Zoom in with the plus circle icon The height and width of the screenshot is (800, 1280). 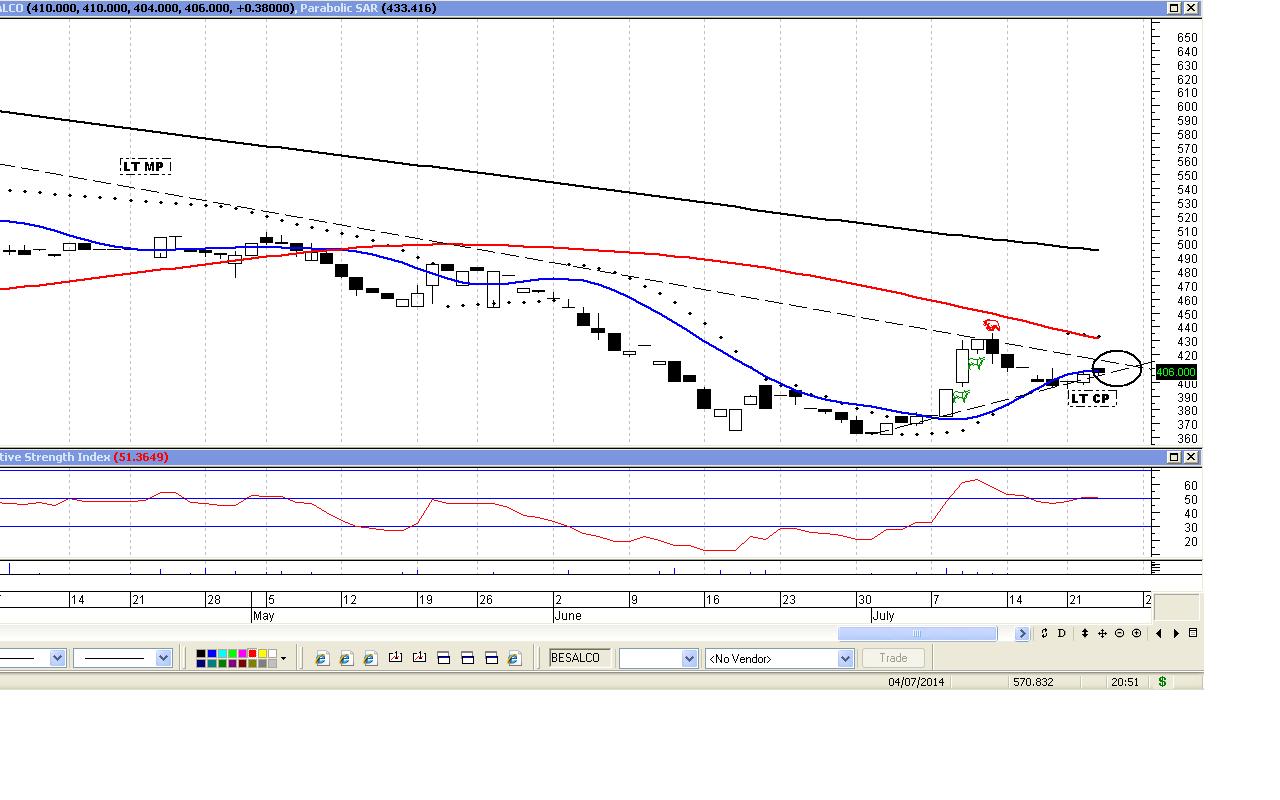[x=1136, y=633]
